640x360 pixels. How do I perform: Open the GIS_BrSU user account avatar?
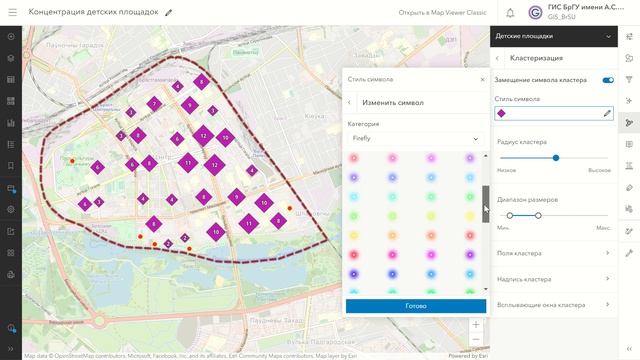(535, 13)
